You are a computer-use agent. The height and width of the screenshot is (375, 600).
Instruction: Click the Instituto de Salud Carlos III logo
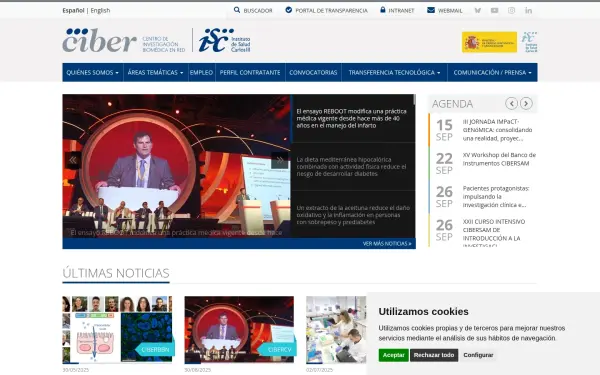point(225,40)
